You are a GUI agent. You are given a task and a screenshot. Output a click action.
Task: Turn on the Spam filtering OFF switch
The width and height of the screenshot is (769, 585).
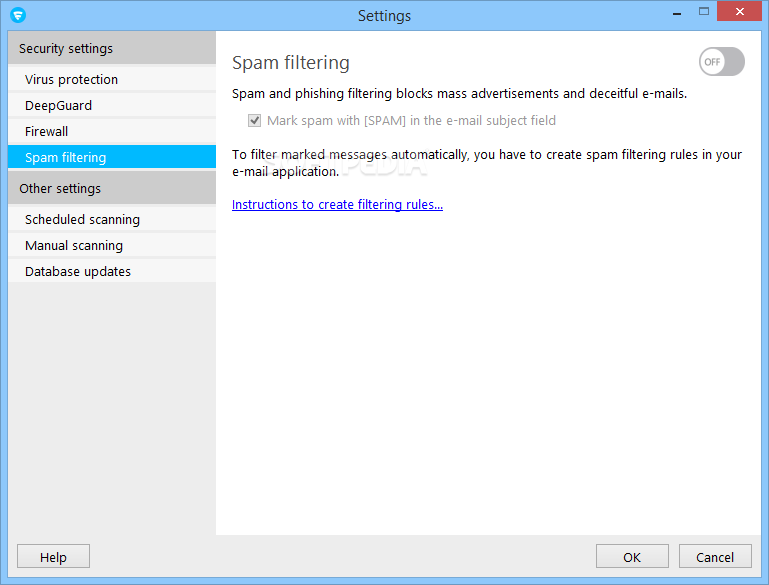click(x=721, y=62)
